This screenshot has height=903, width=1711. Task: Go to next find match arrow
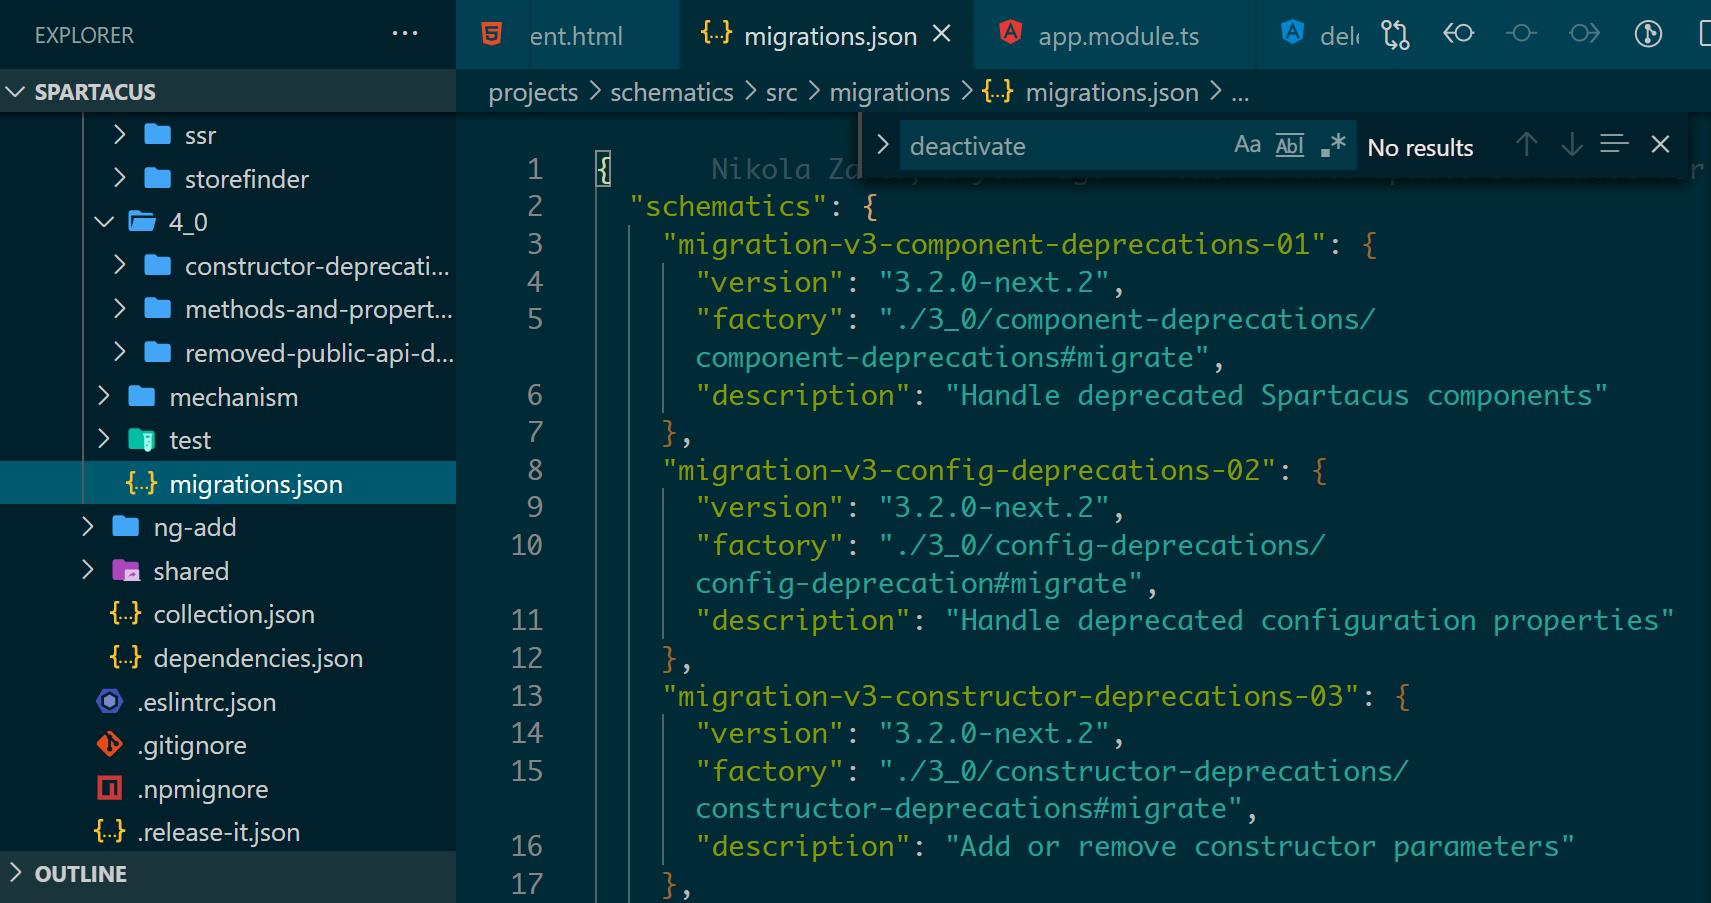1572,145
